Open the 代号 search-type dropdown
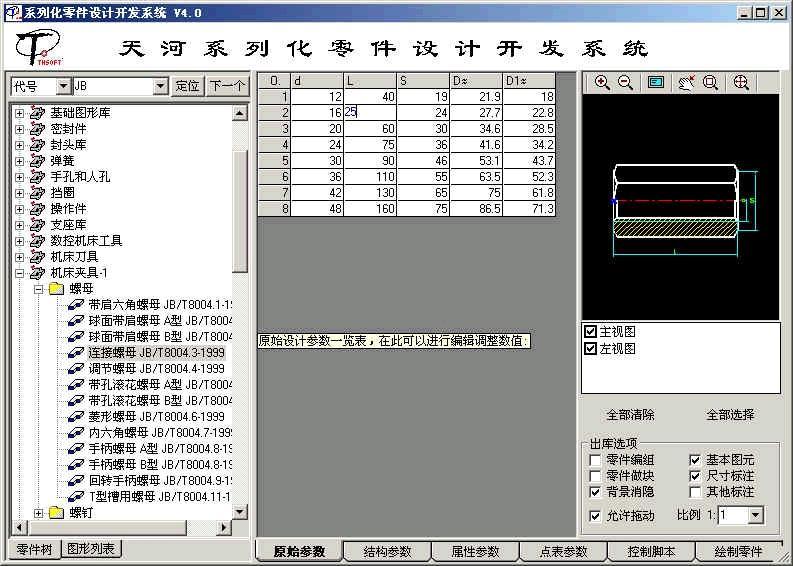 (63, 86)
